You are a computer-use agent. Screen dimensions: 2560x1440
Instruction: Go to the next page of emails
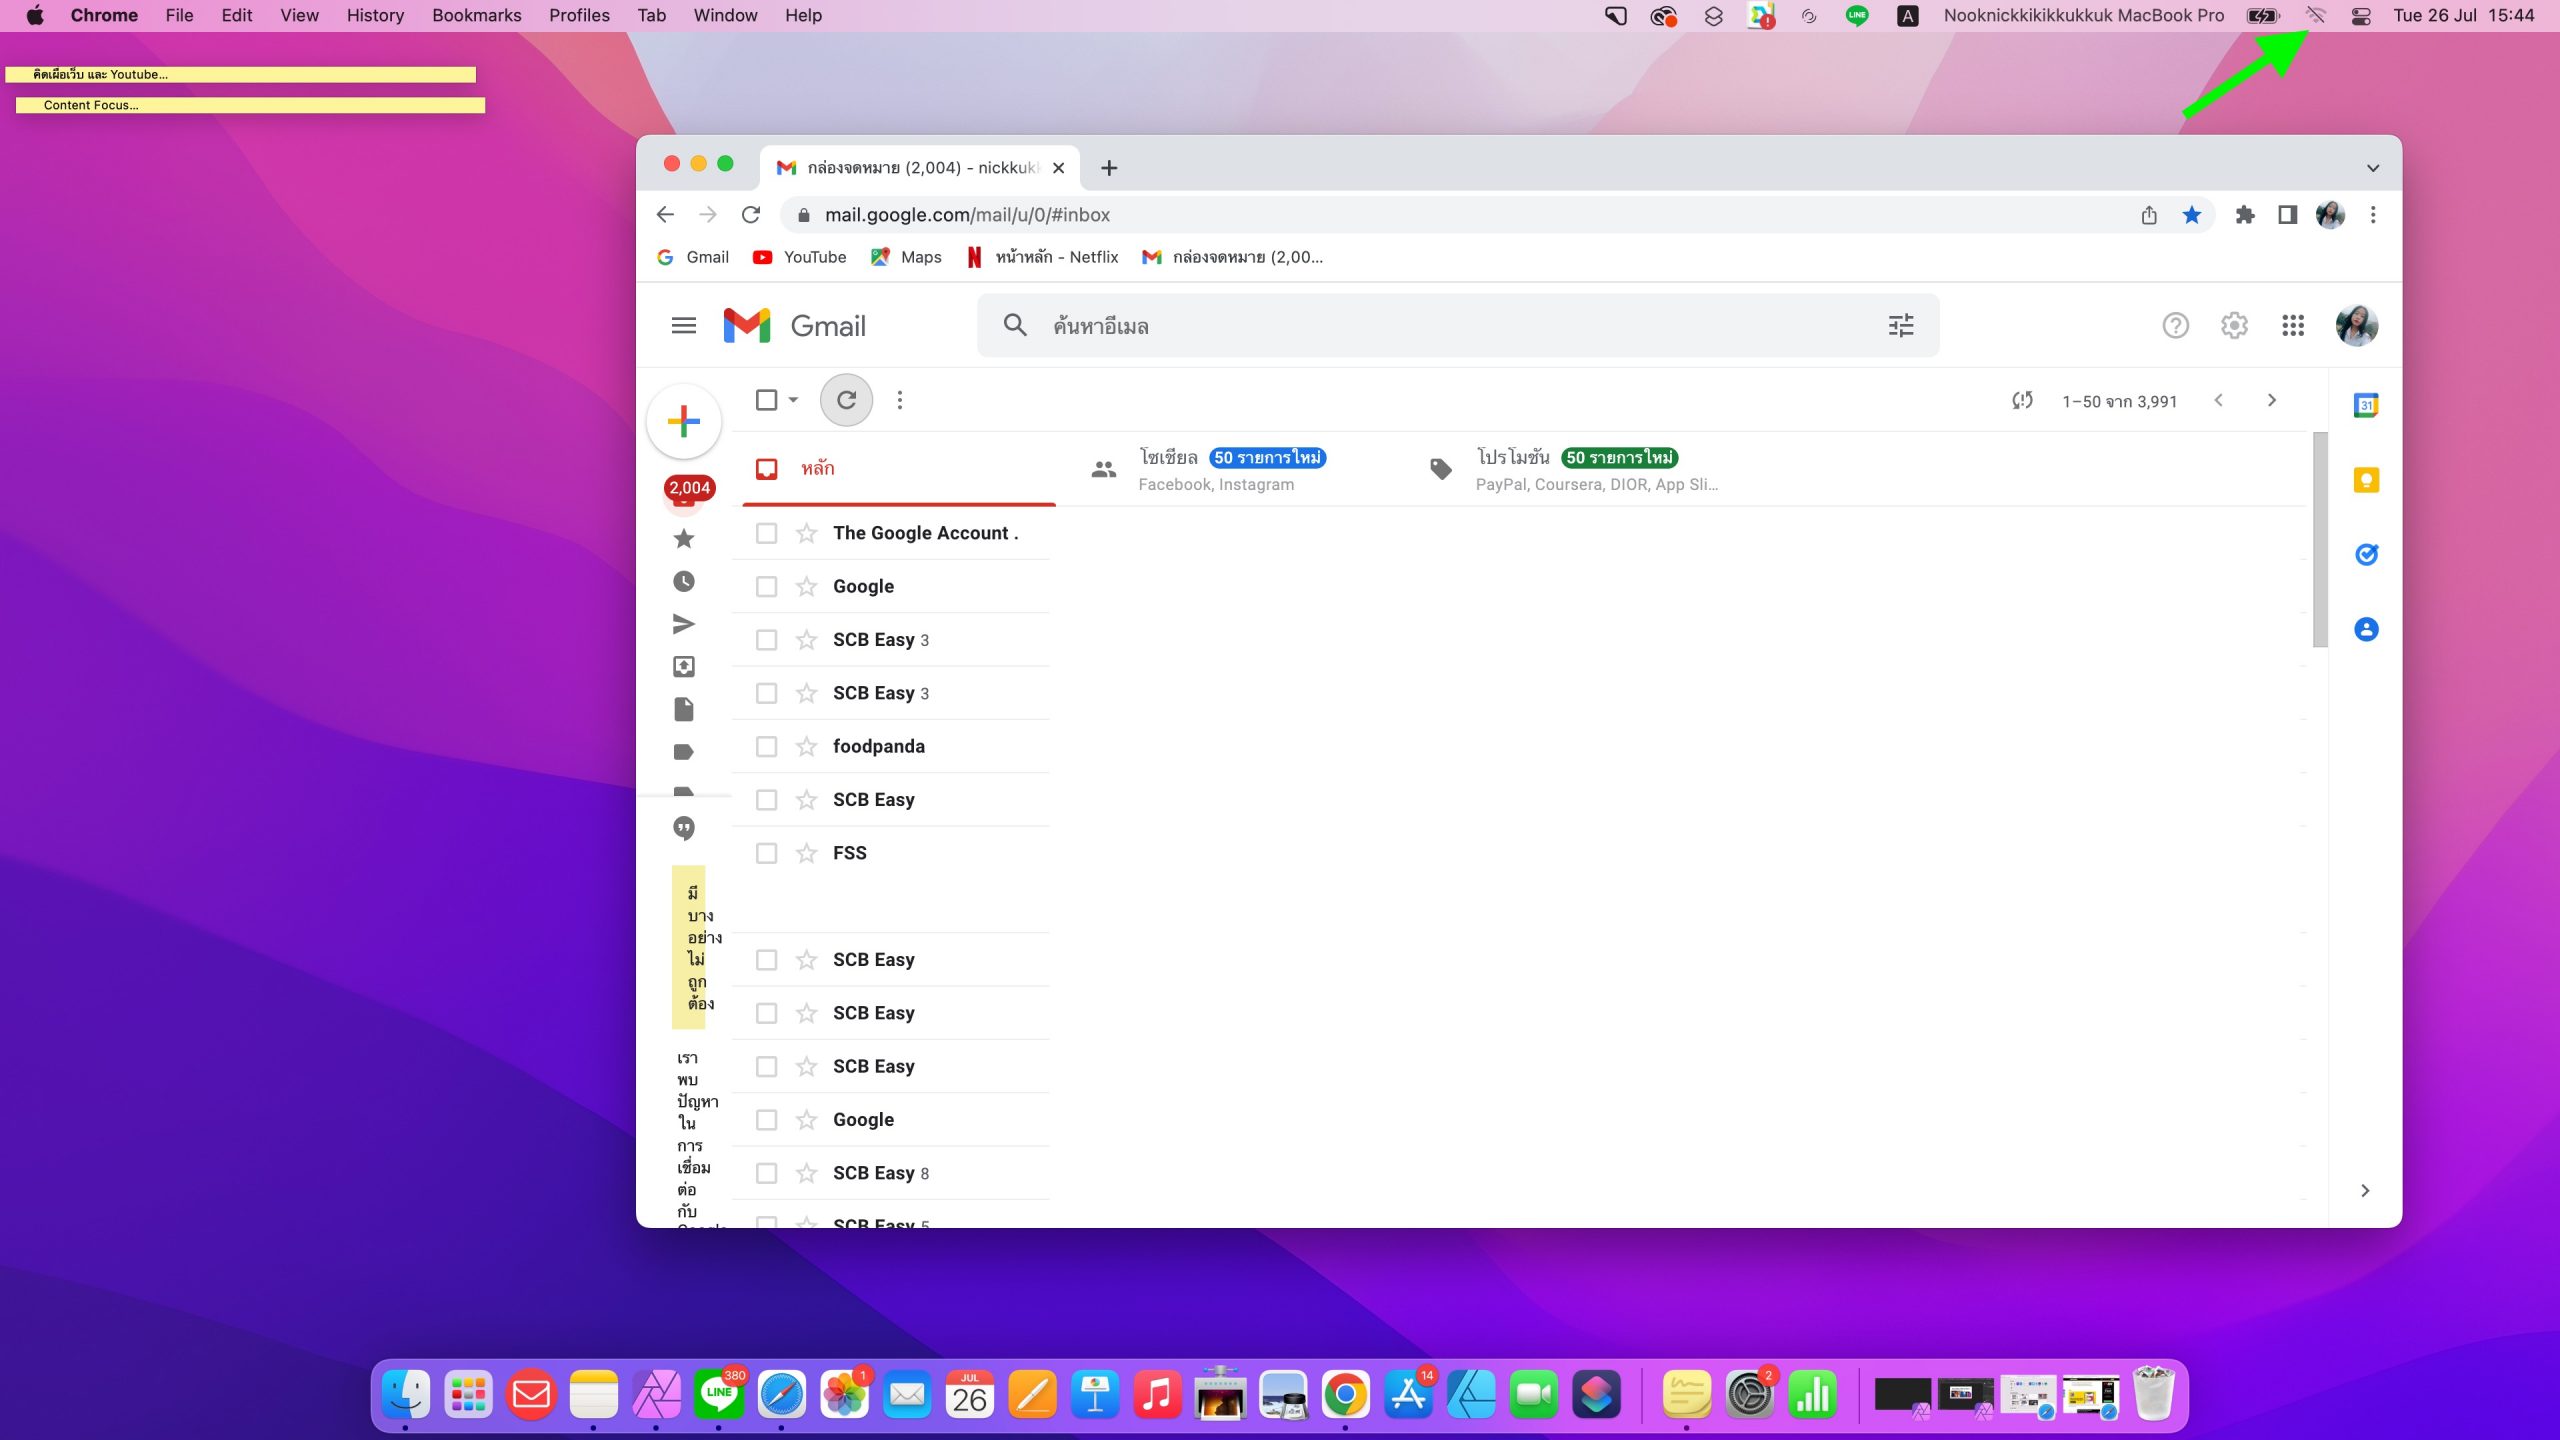point(2272,400)
